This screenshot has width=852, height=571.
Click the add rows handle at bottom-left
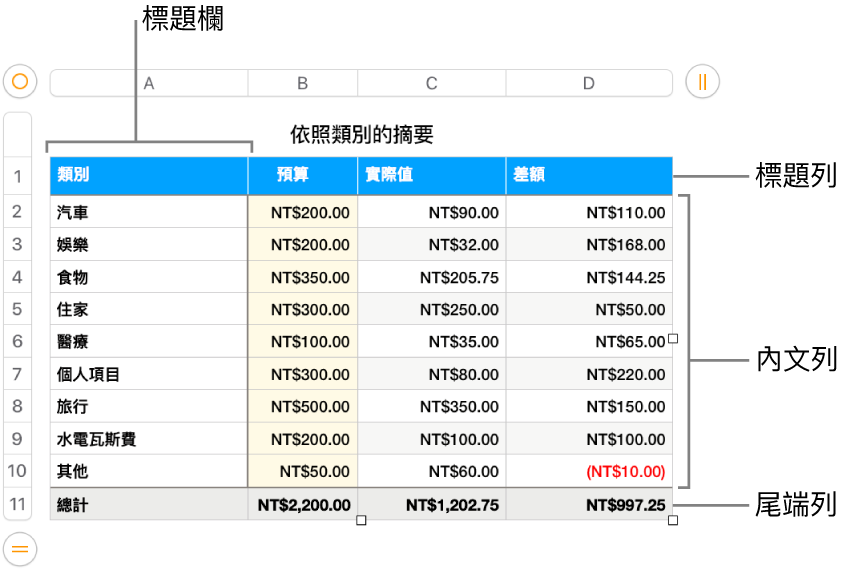click(x=21, y=547)
